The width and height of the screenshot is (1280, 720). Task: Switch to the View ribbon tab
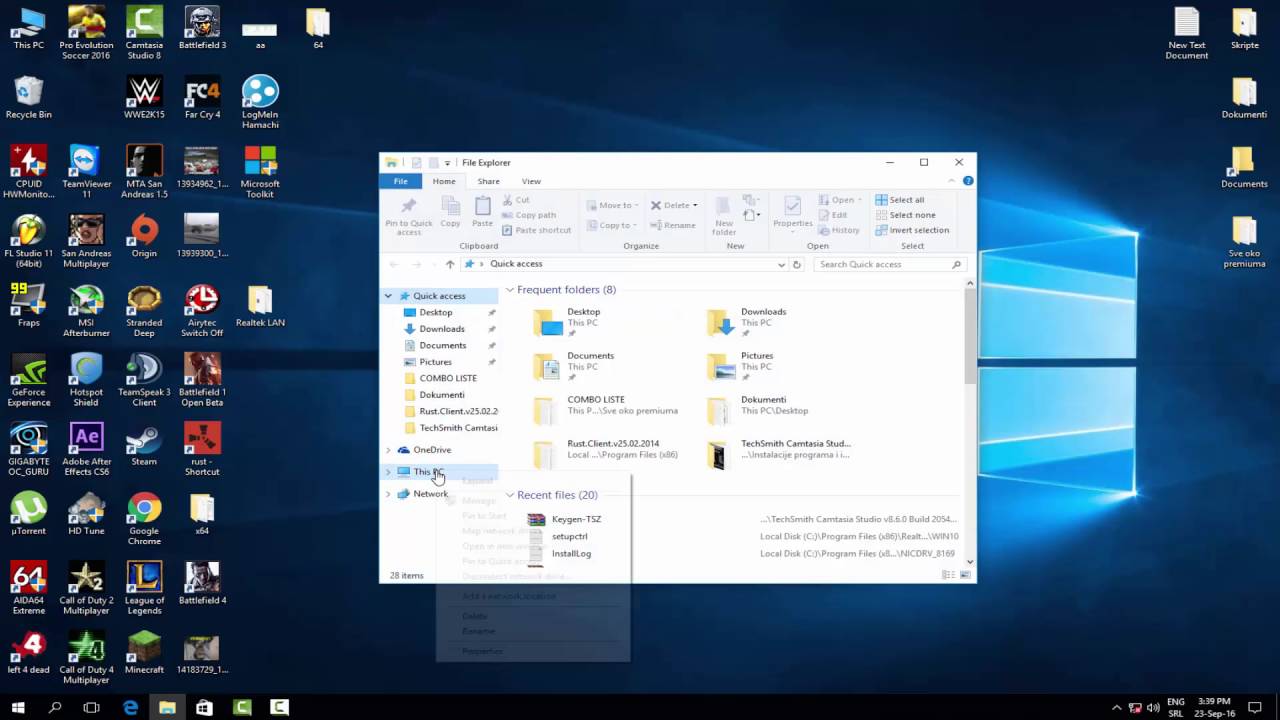(x=531, y=181)
